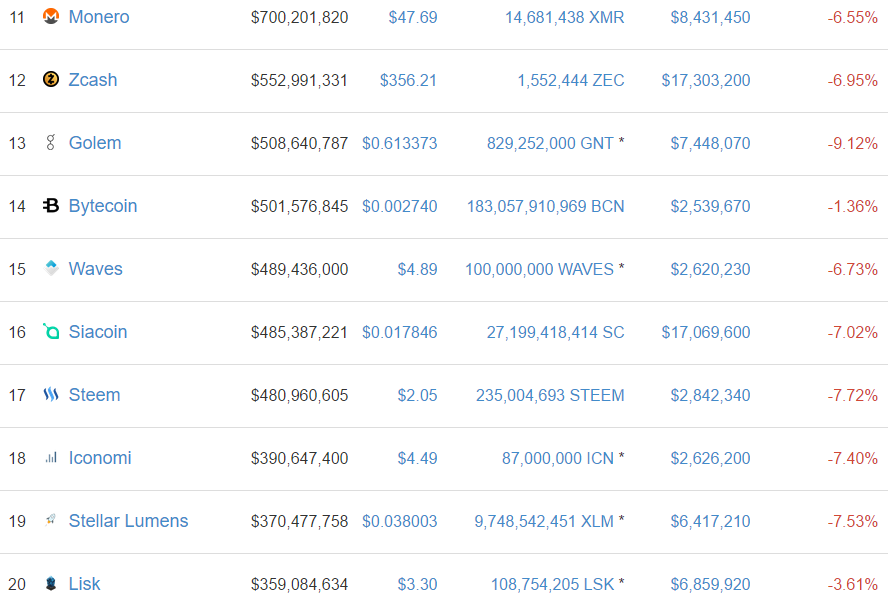Image resolution: width=888 pixels, height=608 pixels.
Task: Select Zcash market cap $552,991,331
Action: [299, 80]
